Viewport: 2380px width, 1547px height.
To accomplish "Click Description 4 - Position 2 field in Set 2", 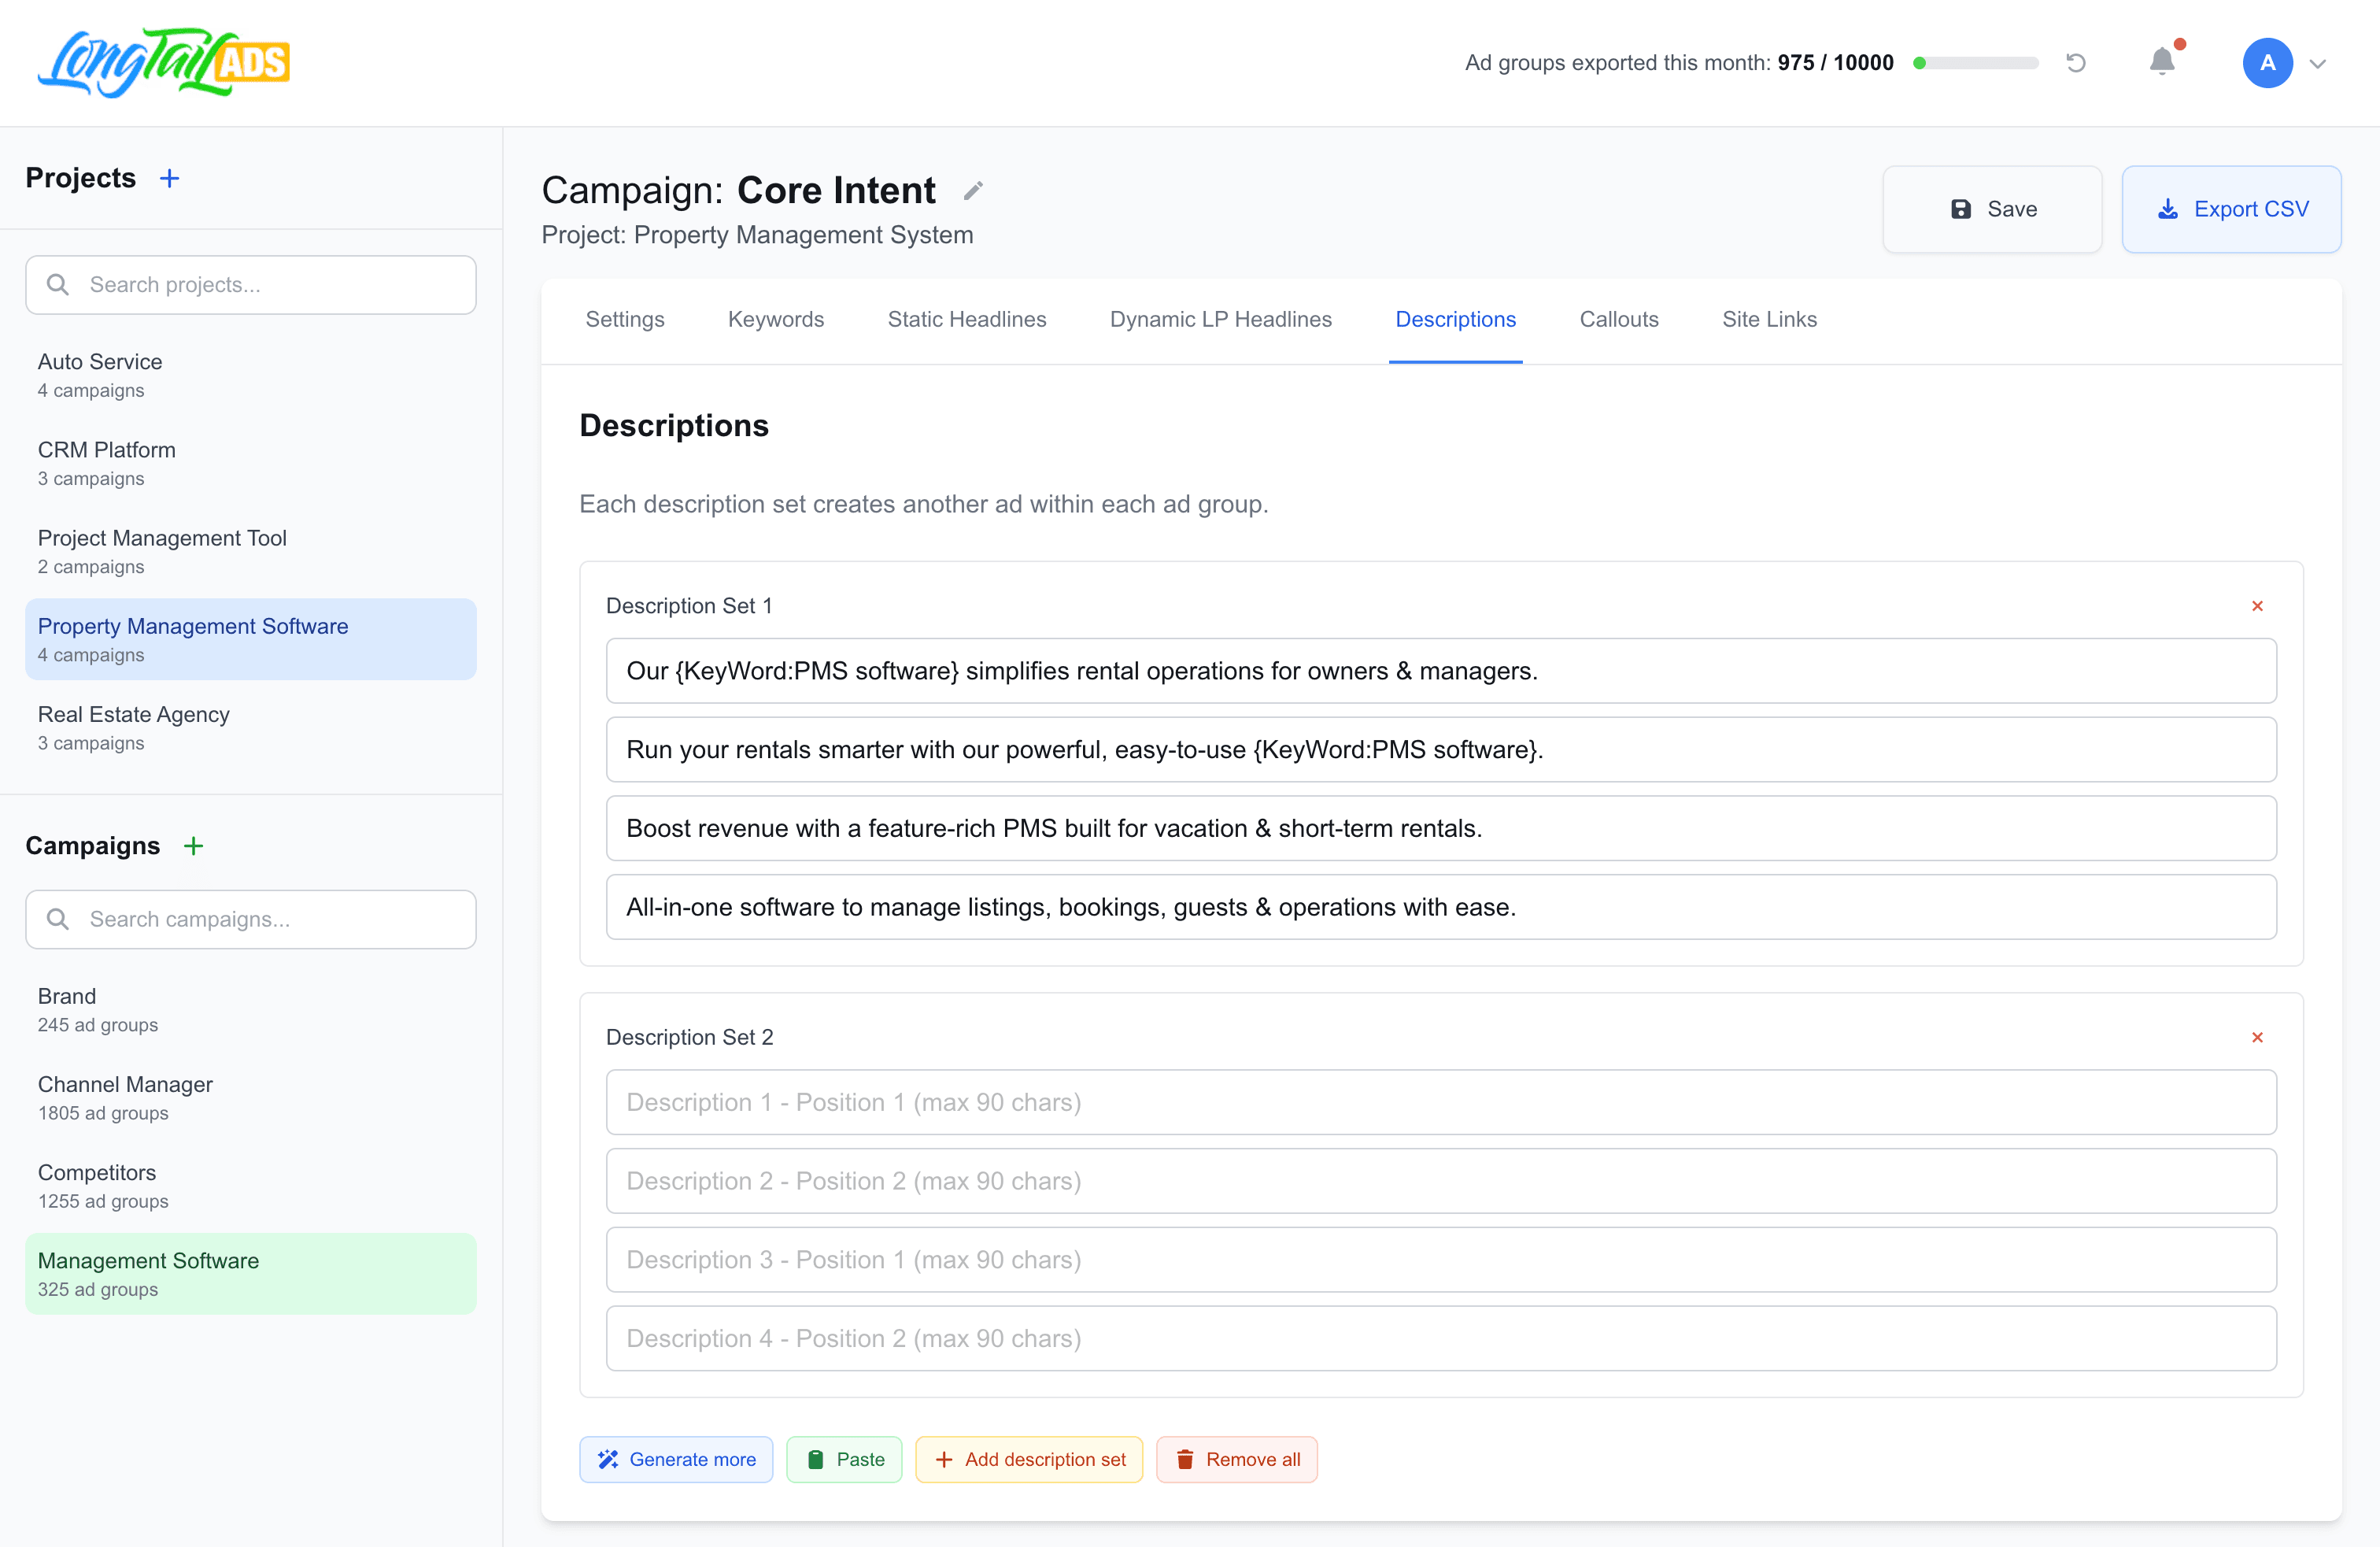I will pos(1441,1338).
